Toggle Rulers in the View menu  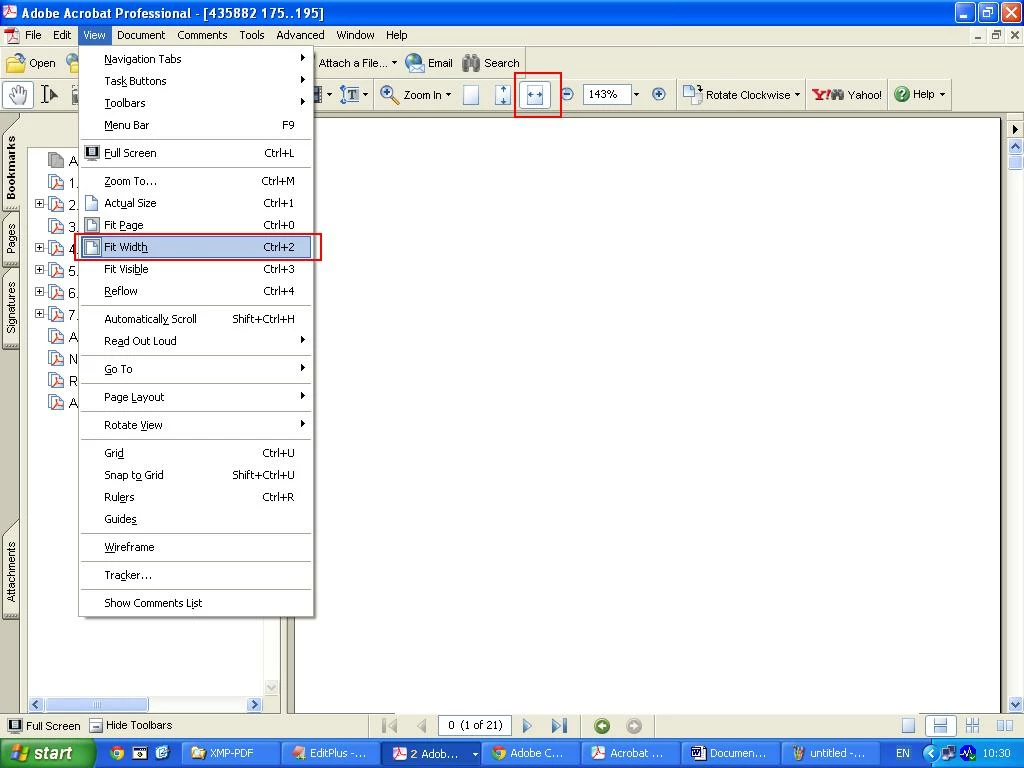pos(196,497)
